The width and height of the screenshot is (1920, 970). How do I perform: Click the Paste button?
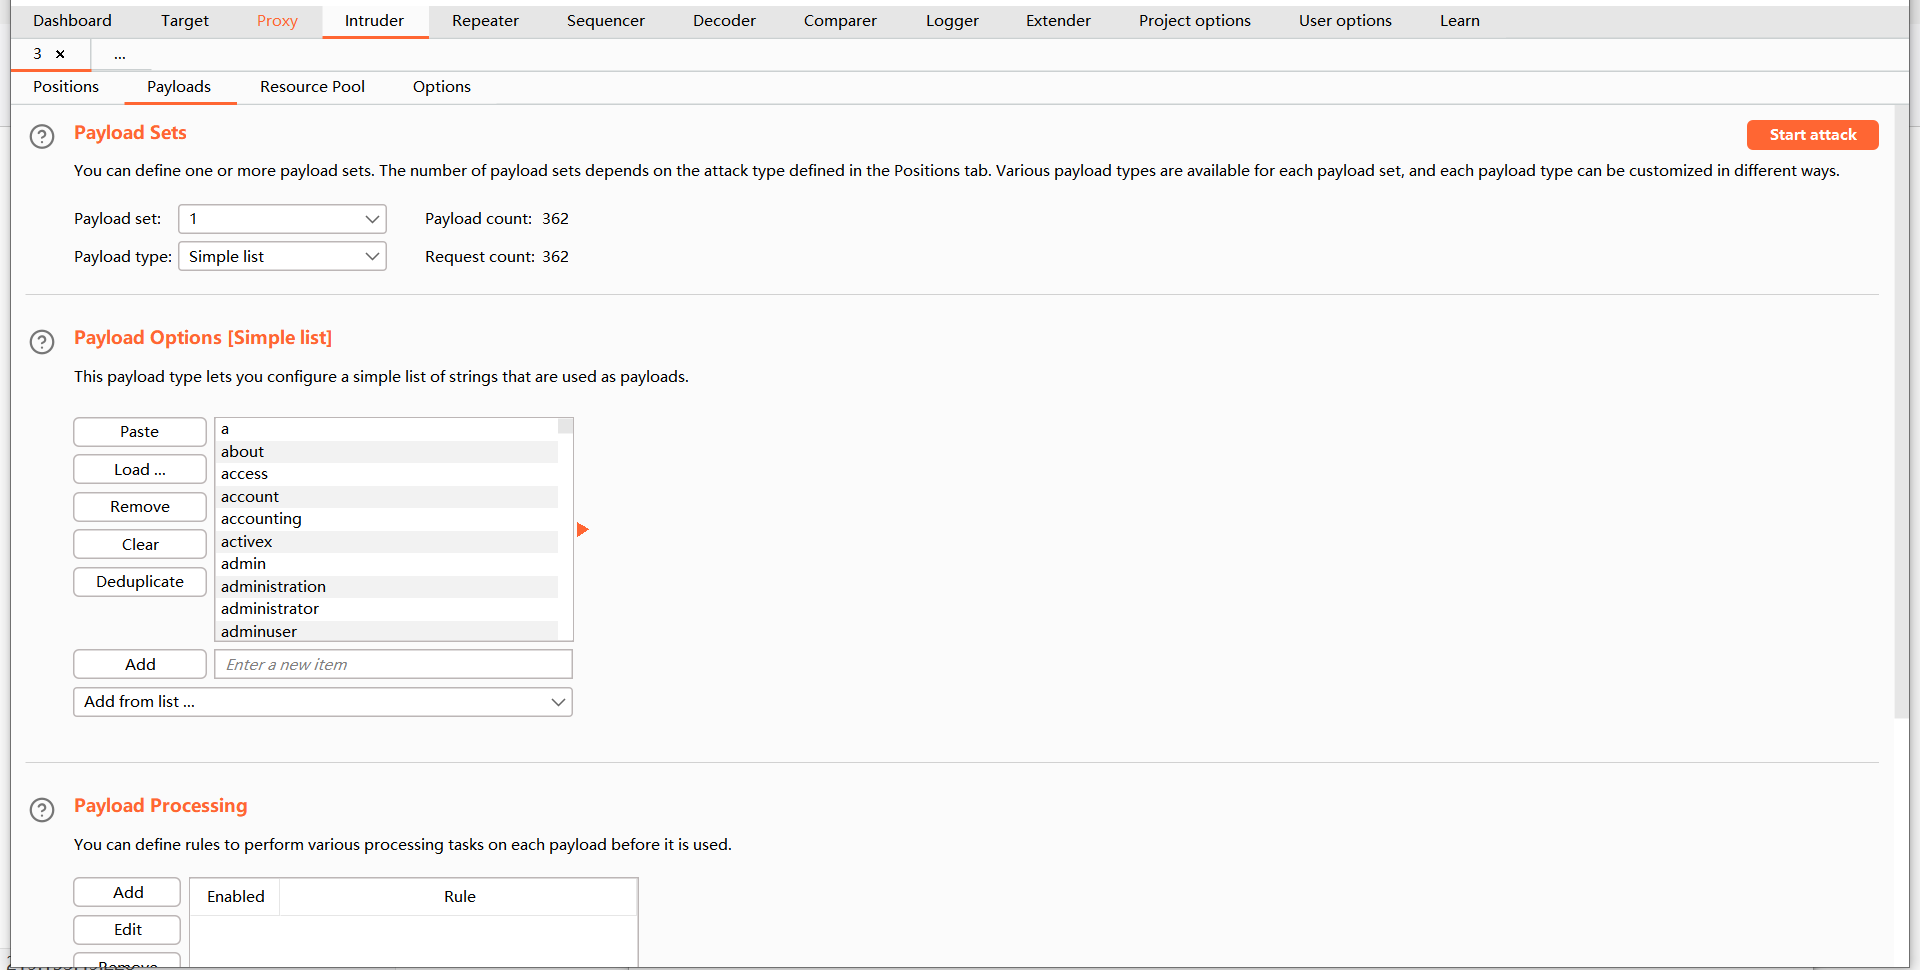(x=140, y=432)
